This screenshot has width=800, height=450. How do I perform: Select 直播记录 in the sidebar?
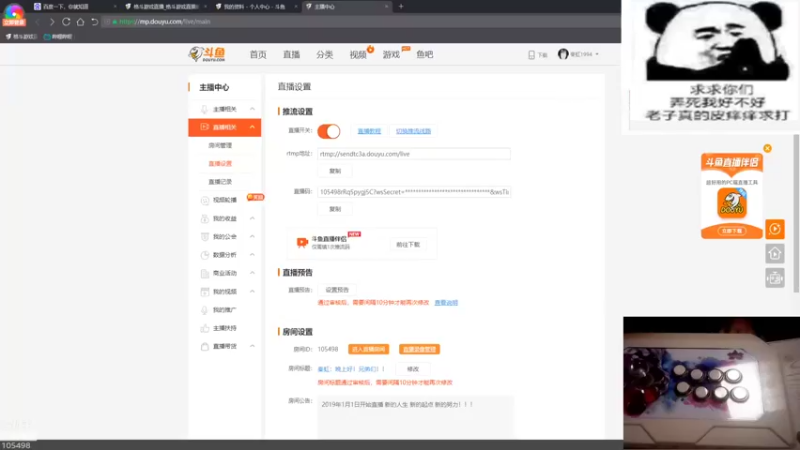tap(220, 182)
